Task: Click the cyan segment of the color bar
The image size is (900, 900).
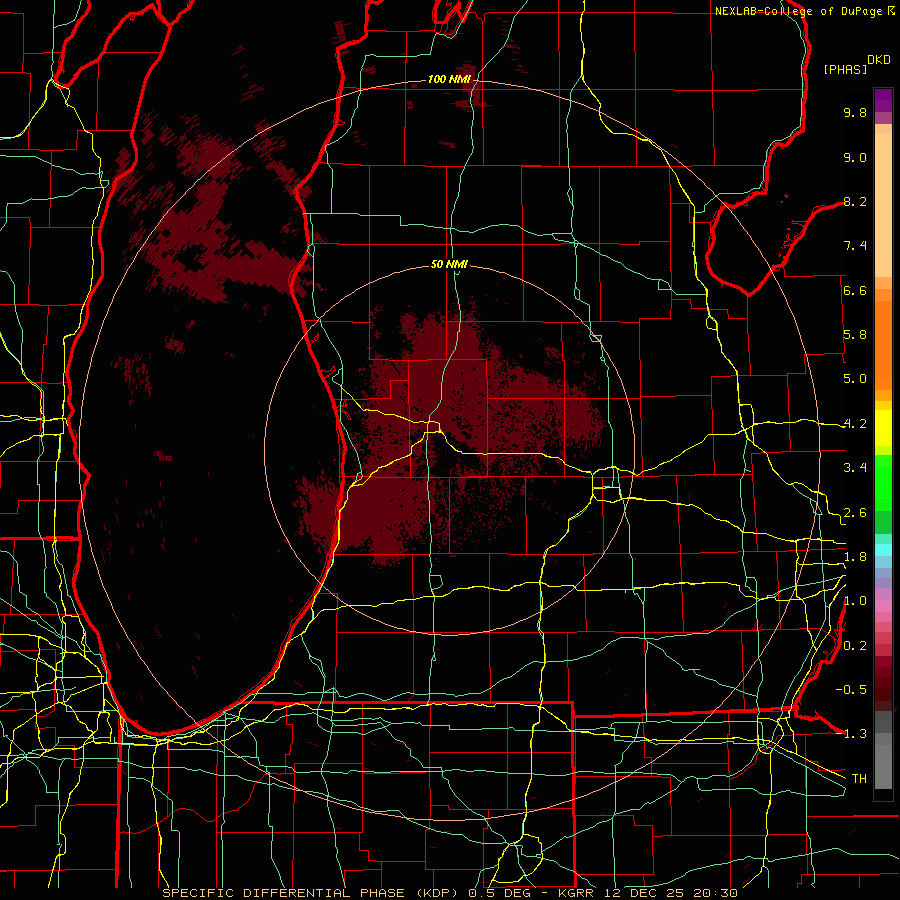Action: (883, 549)
